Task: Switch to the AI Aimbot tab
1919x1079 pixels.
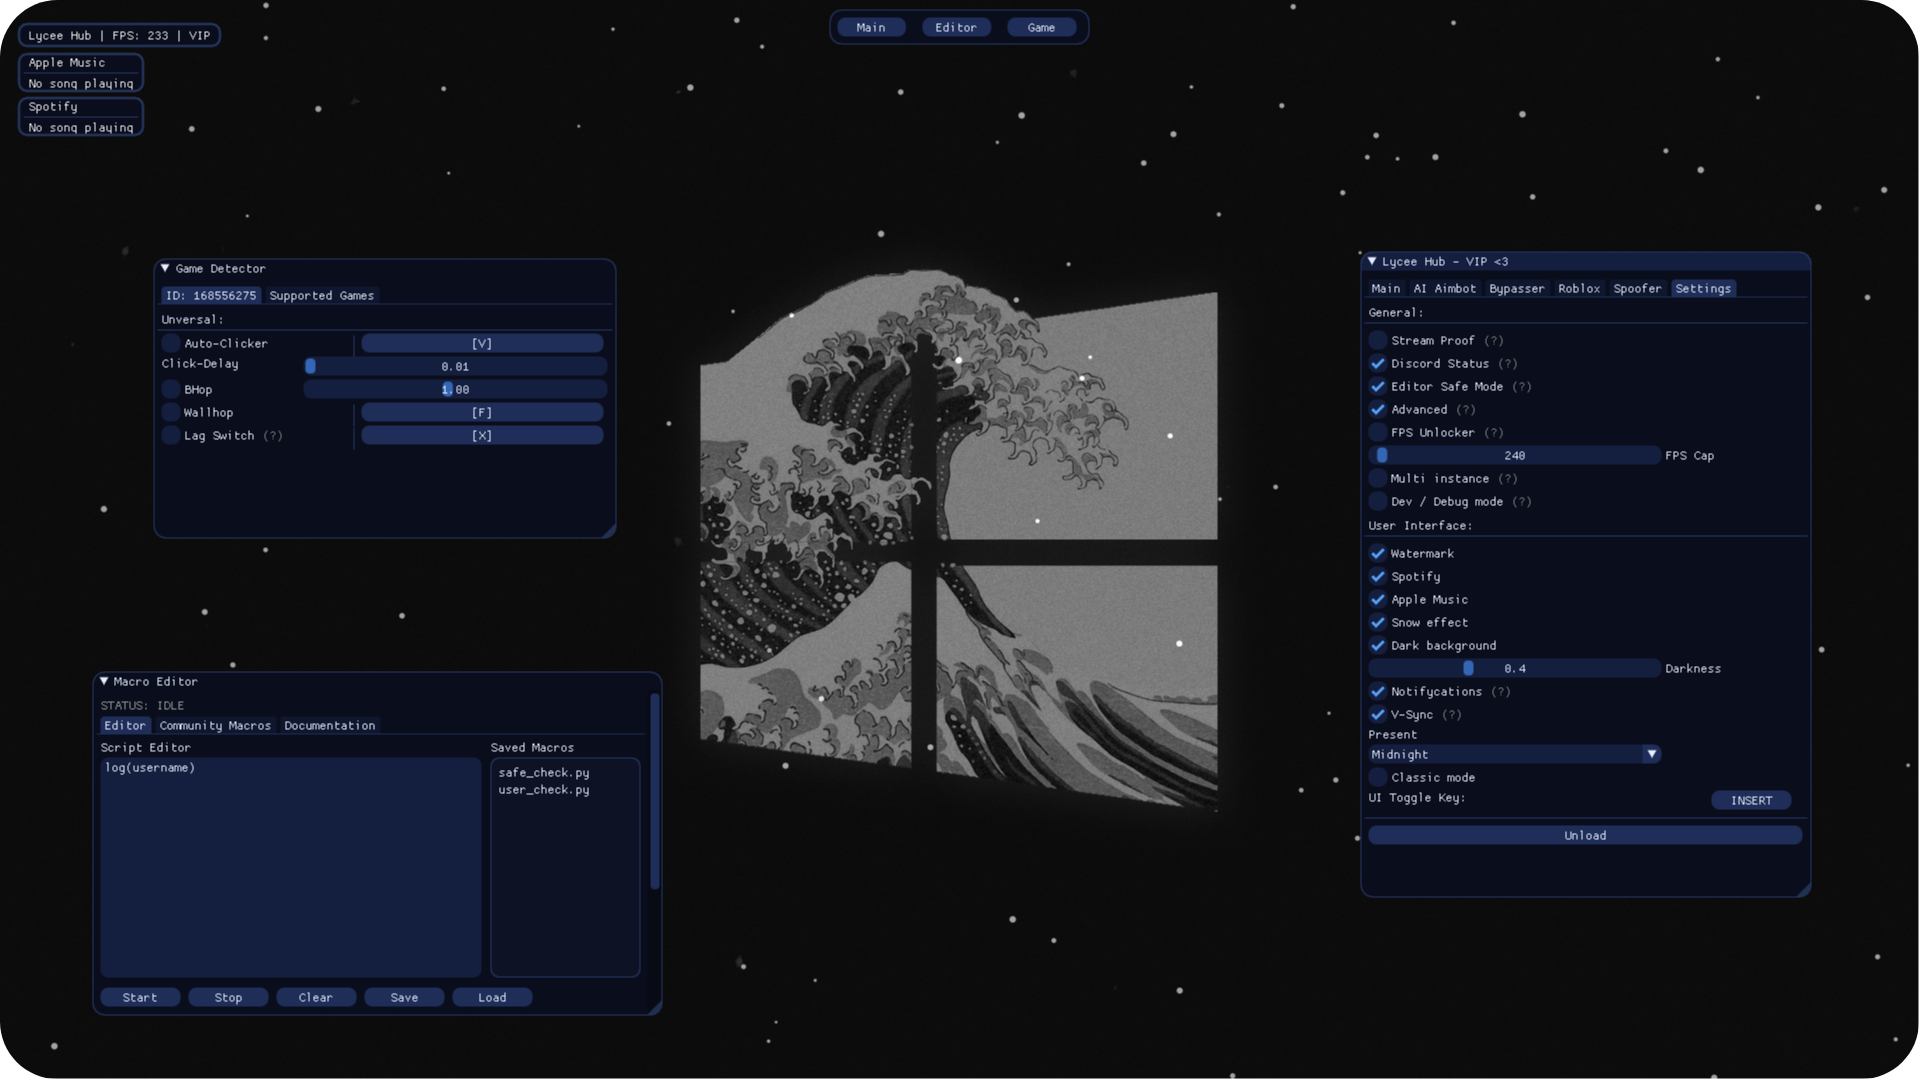Action: 1445,288
